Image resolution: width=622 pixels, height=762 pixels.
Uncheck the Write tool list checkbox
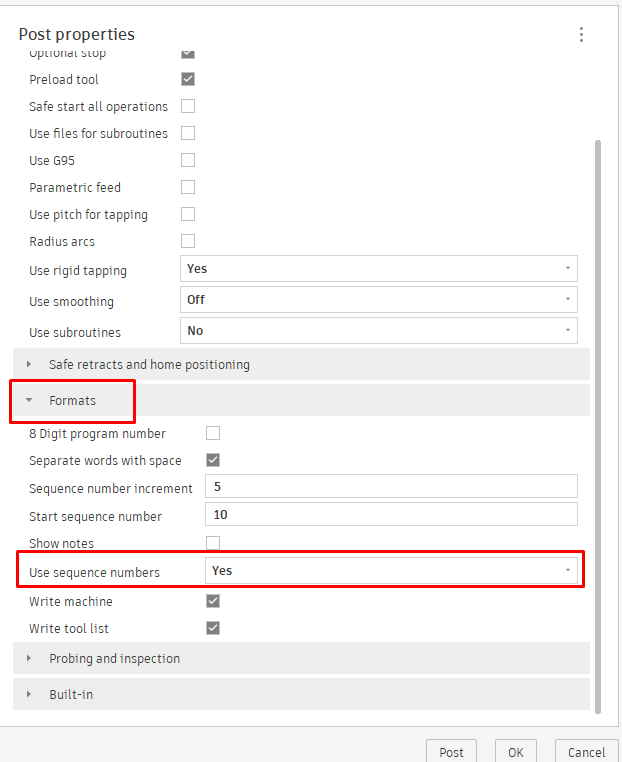pos(212,628)
